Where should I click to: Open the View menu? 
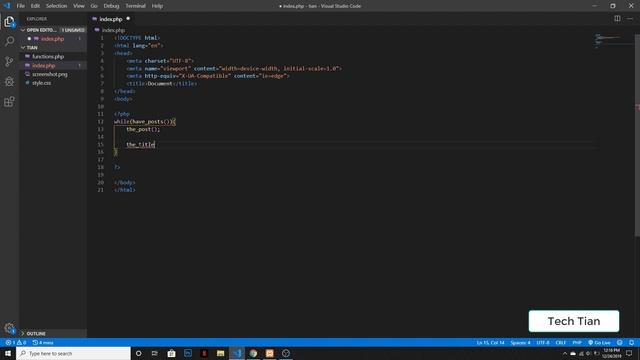[79, 6]
